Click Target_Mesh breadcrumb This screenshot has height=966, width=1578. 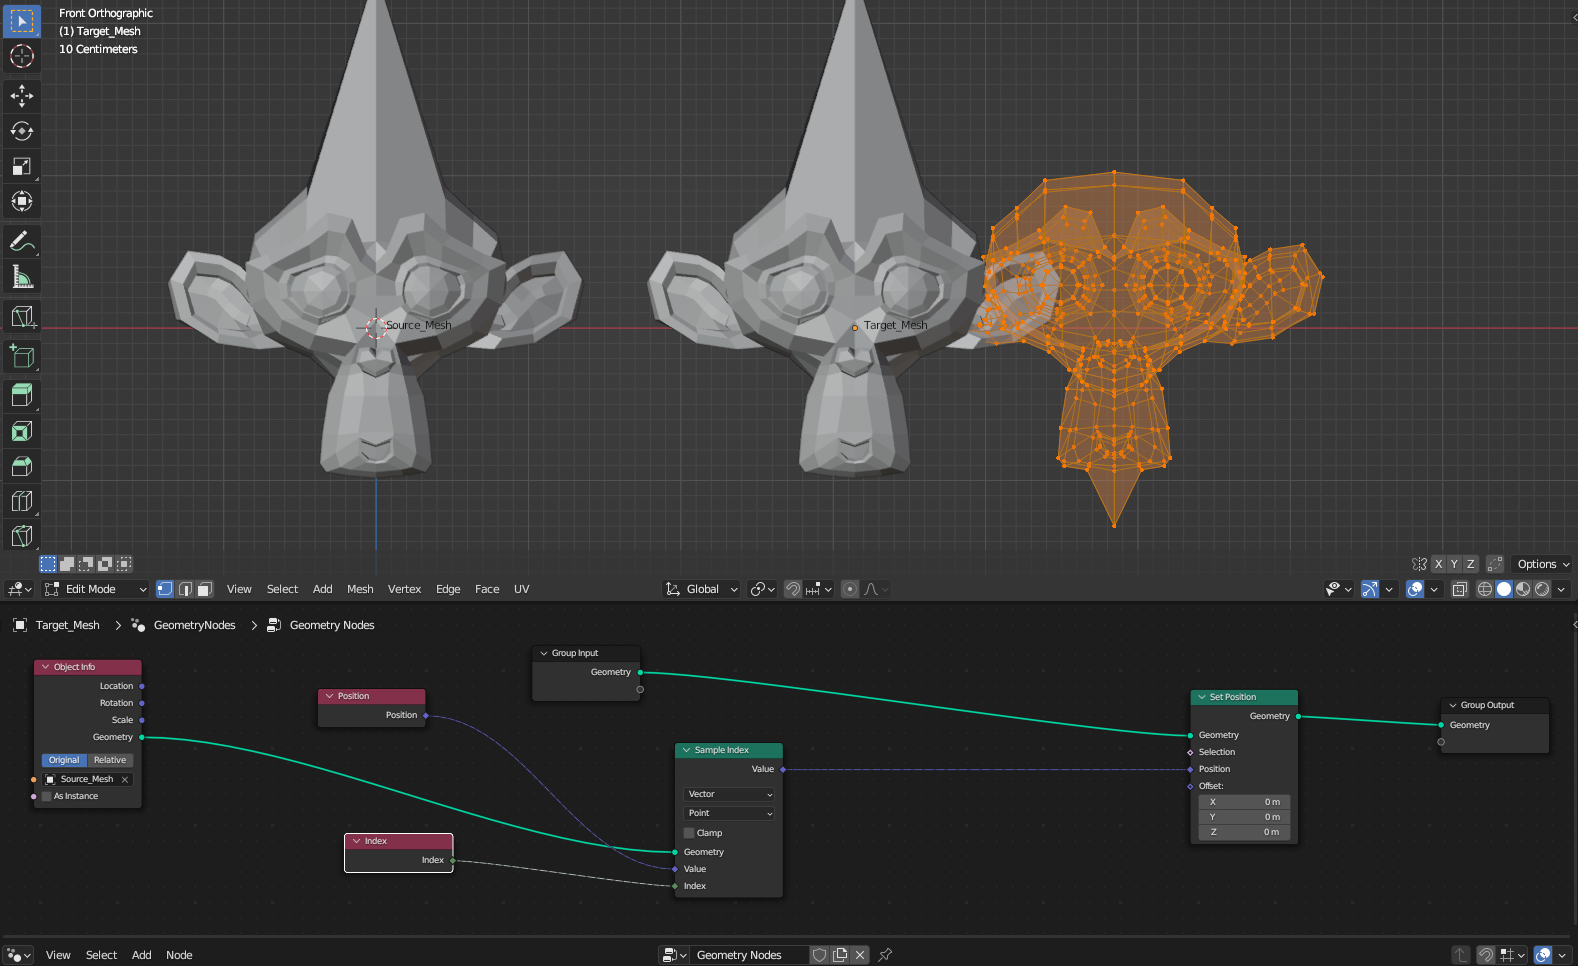click(x=57, y=625)
